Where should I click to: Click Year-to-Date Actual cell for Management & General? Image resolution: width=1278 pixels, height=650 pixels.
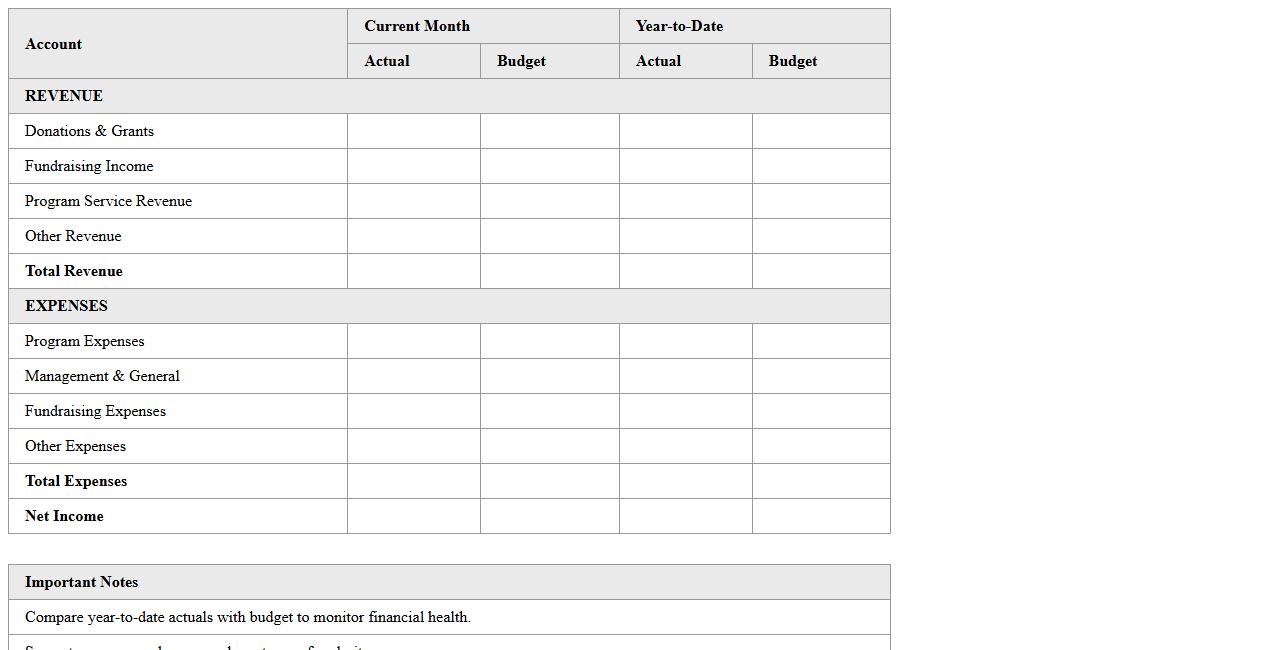click(x=685, y=376)
